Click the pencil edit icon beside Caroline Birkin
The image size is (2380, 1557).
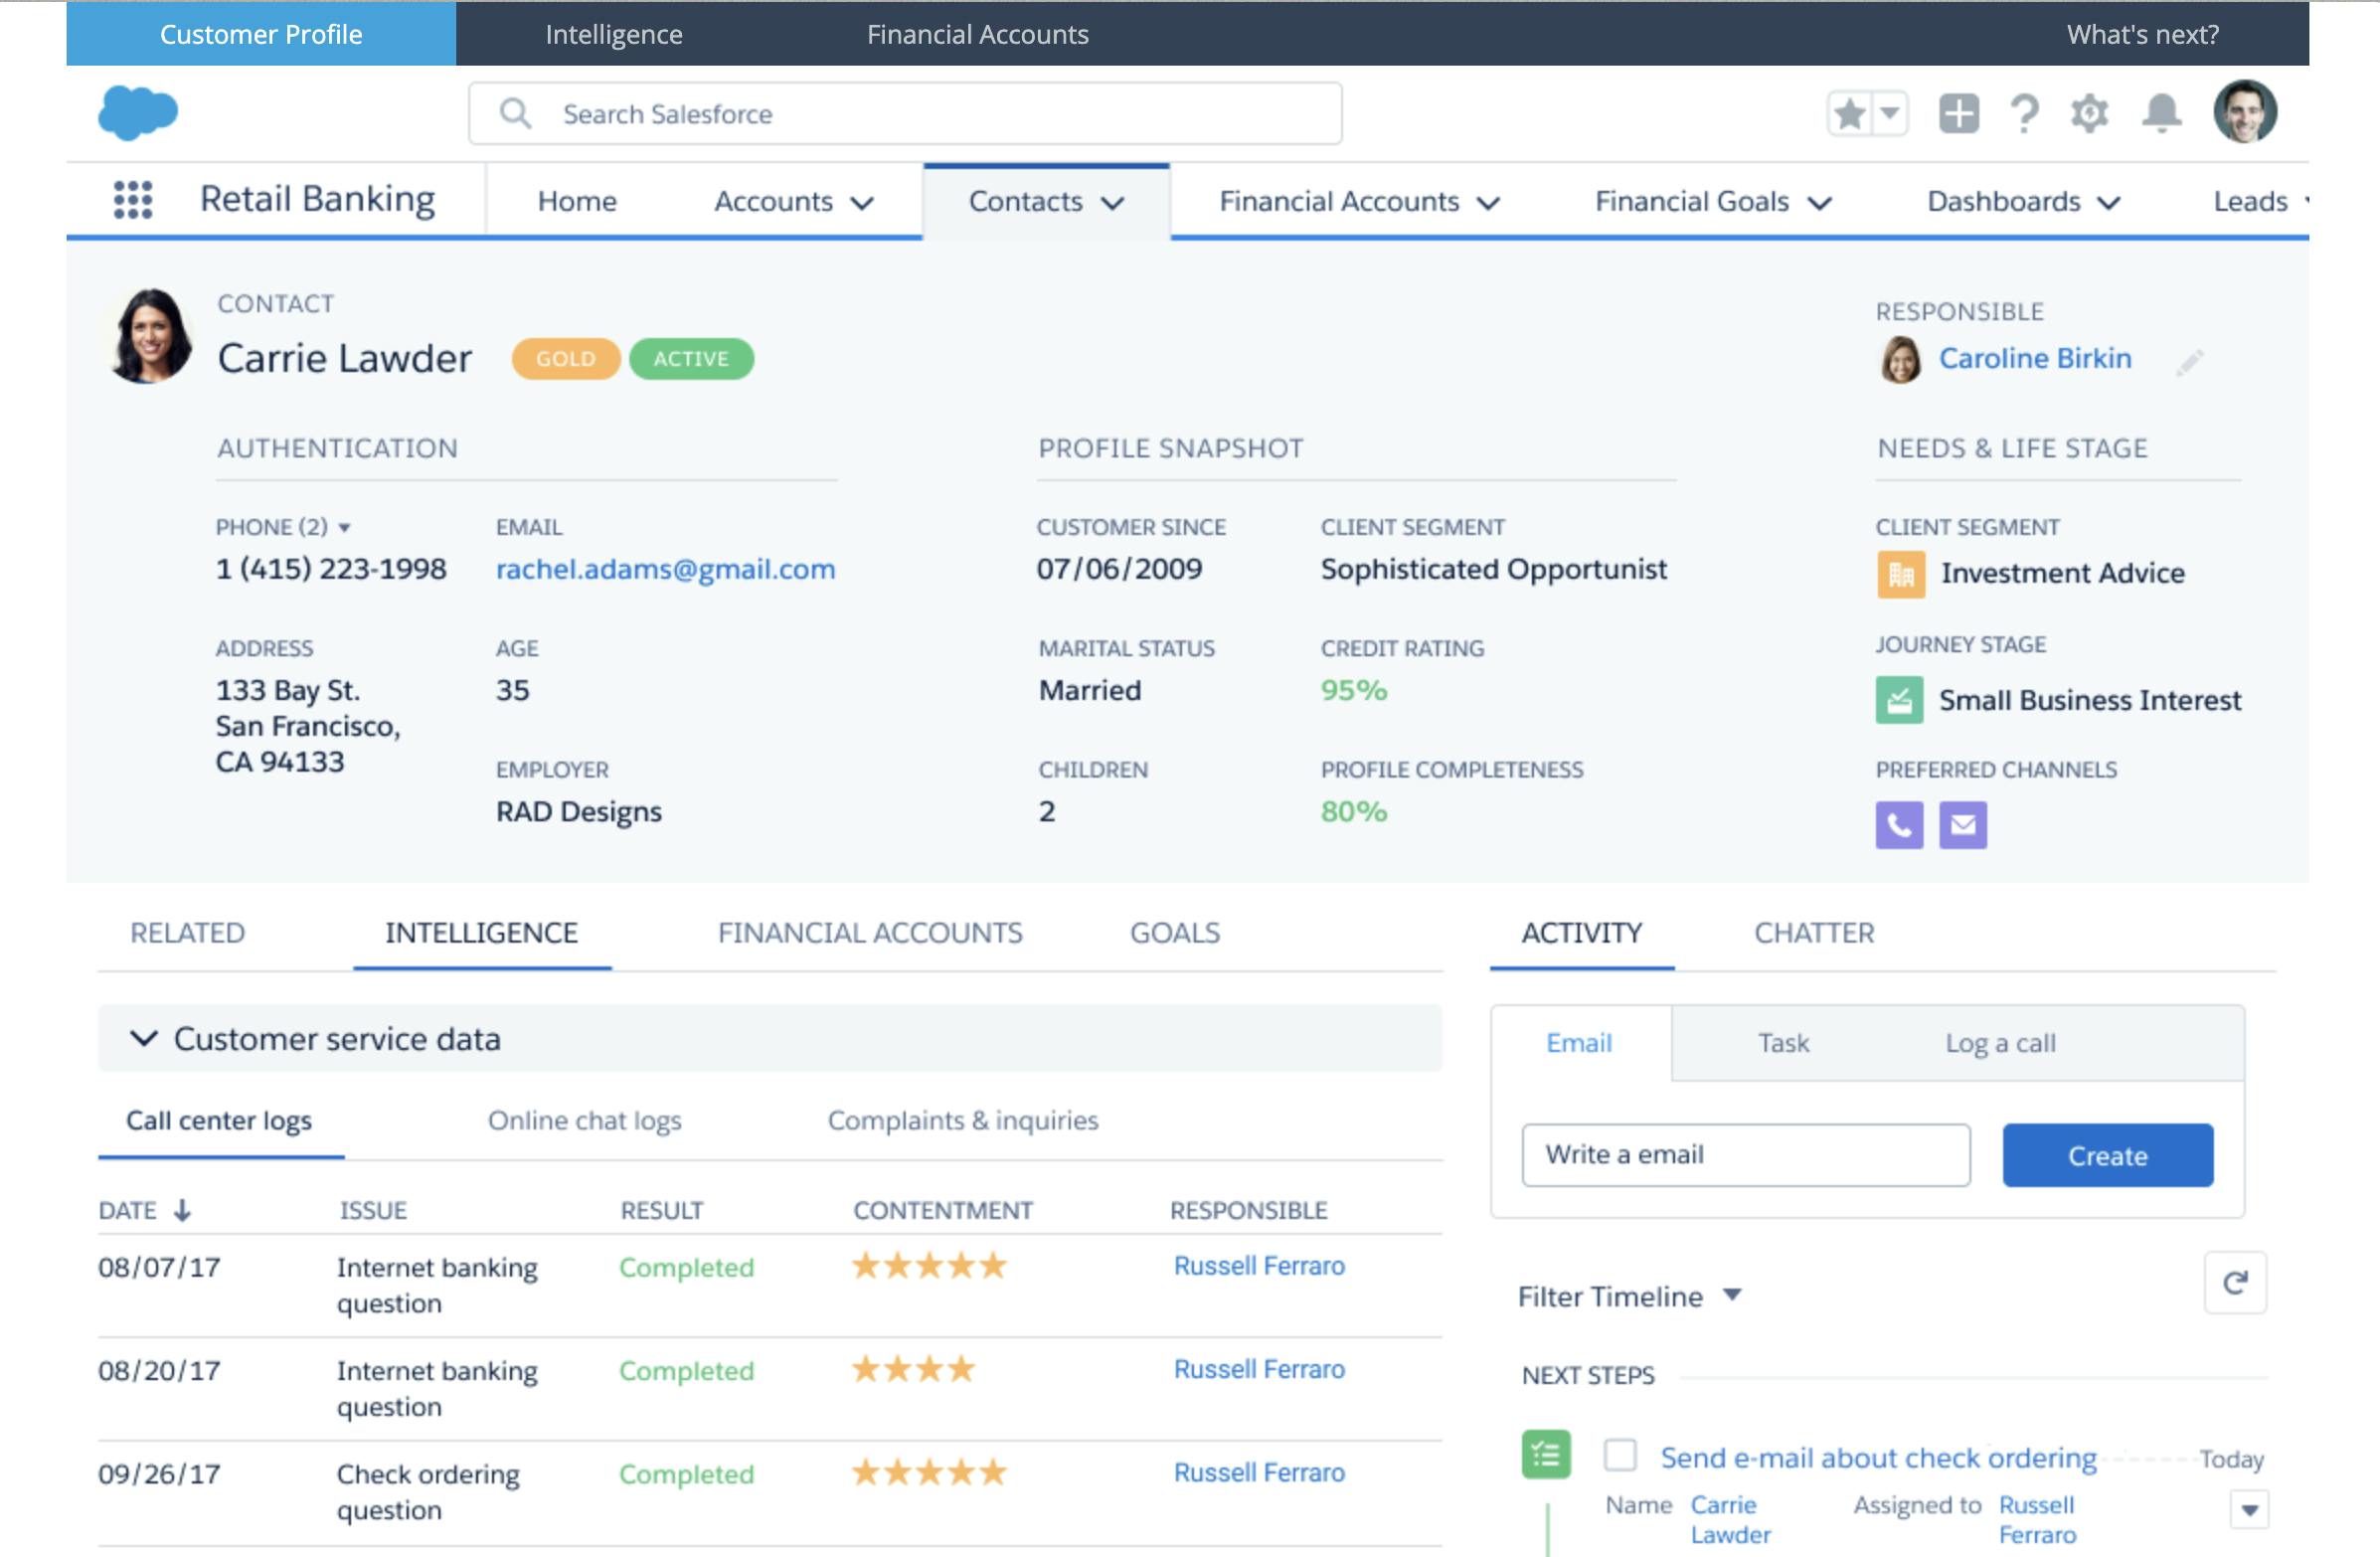point(2189,362)
